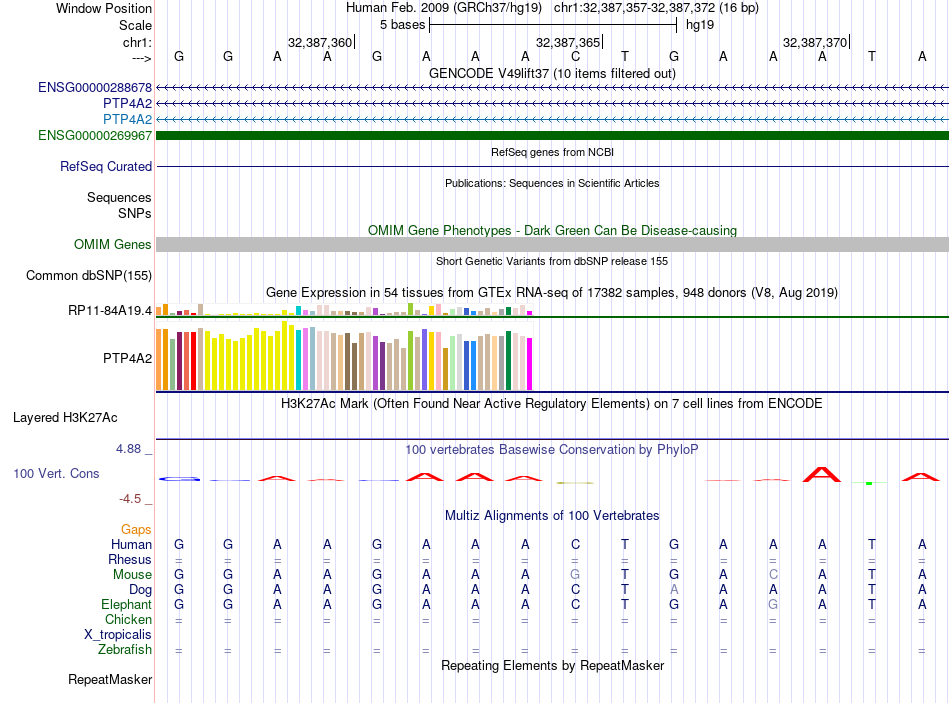Image resolution: width=950 pixels, height=703 pixels.
Task: Click Publications: Sequences in Scientific Articles title
Action: click(x=552, y=183)
